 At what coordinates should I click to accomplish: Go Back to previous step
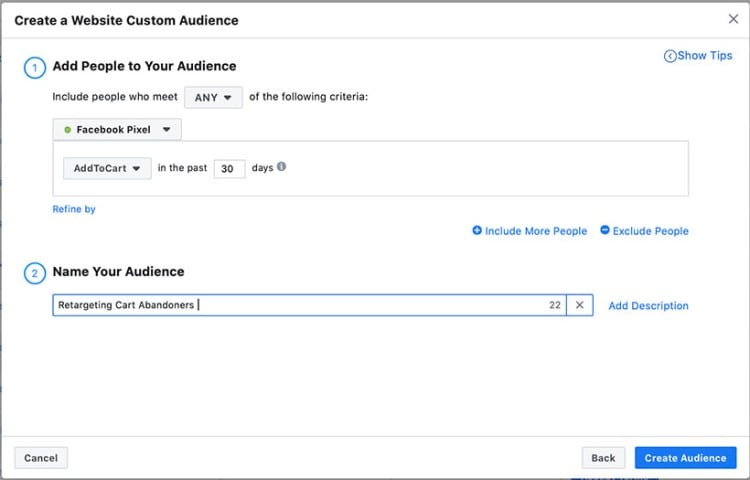[603, 458]
